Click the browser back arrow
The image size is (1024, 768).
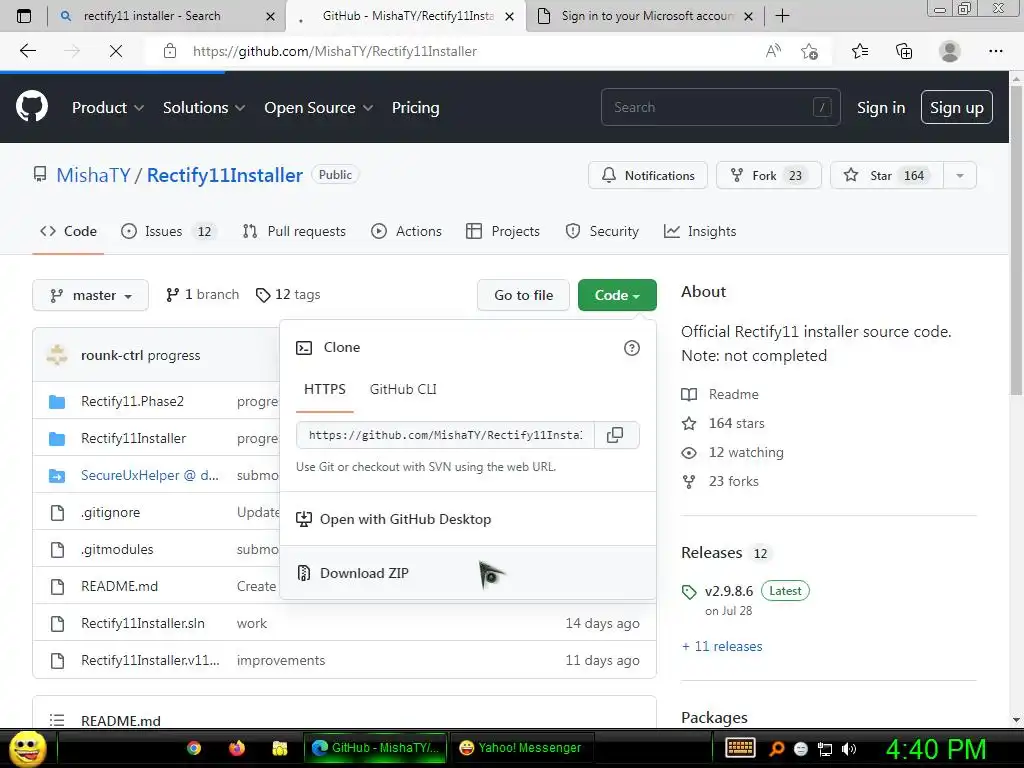click(27, 51)
